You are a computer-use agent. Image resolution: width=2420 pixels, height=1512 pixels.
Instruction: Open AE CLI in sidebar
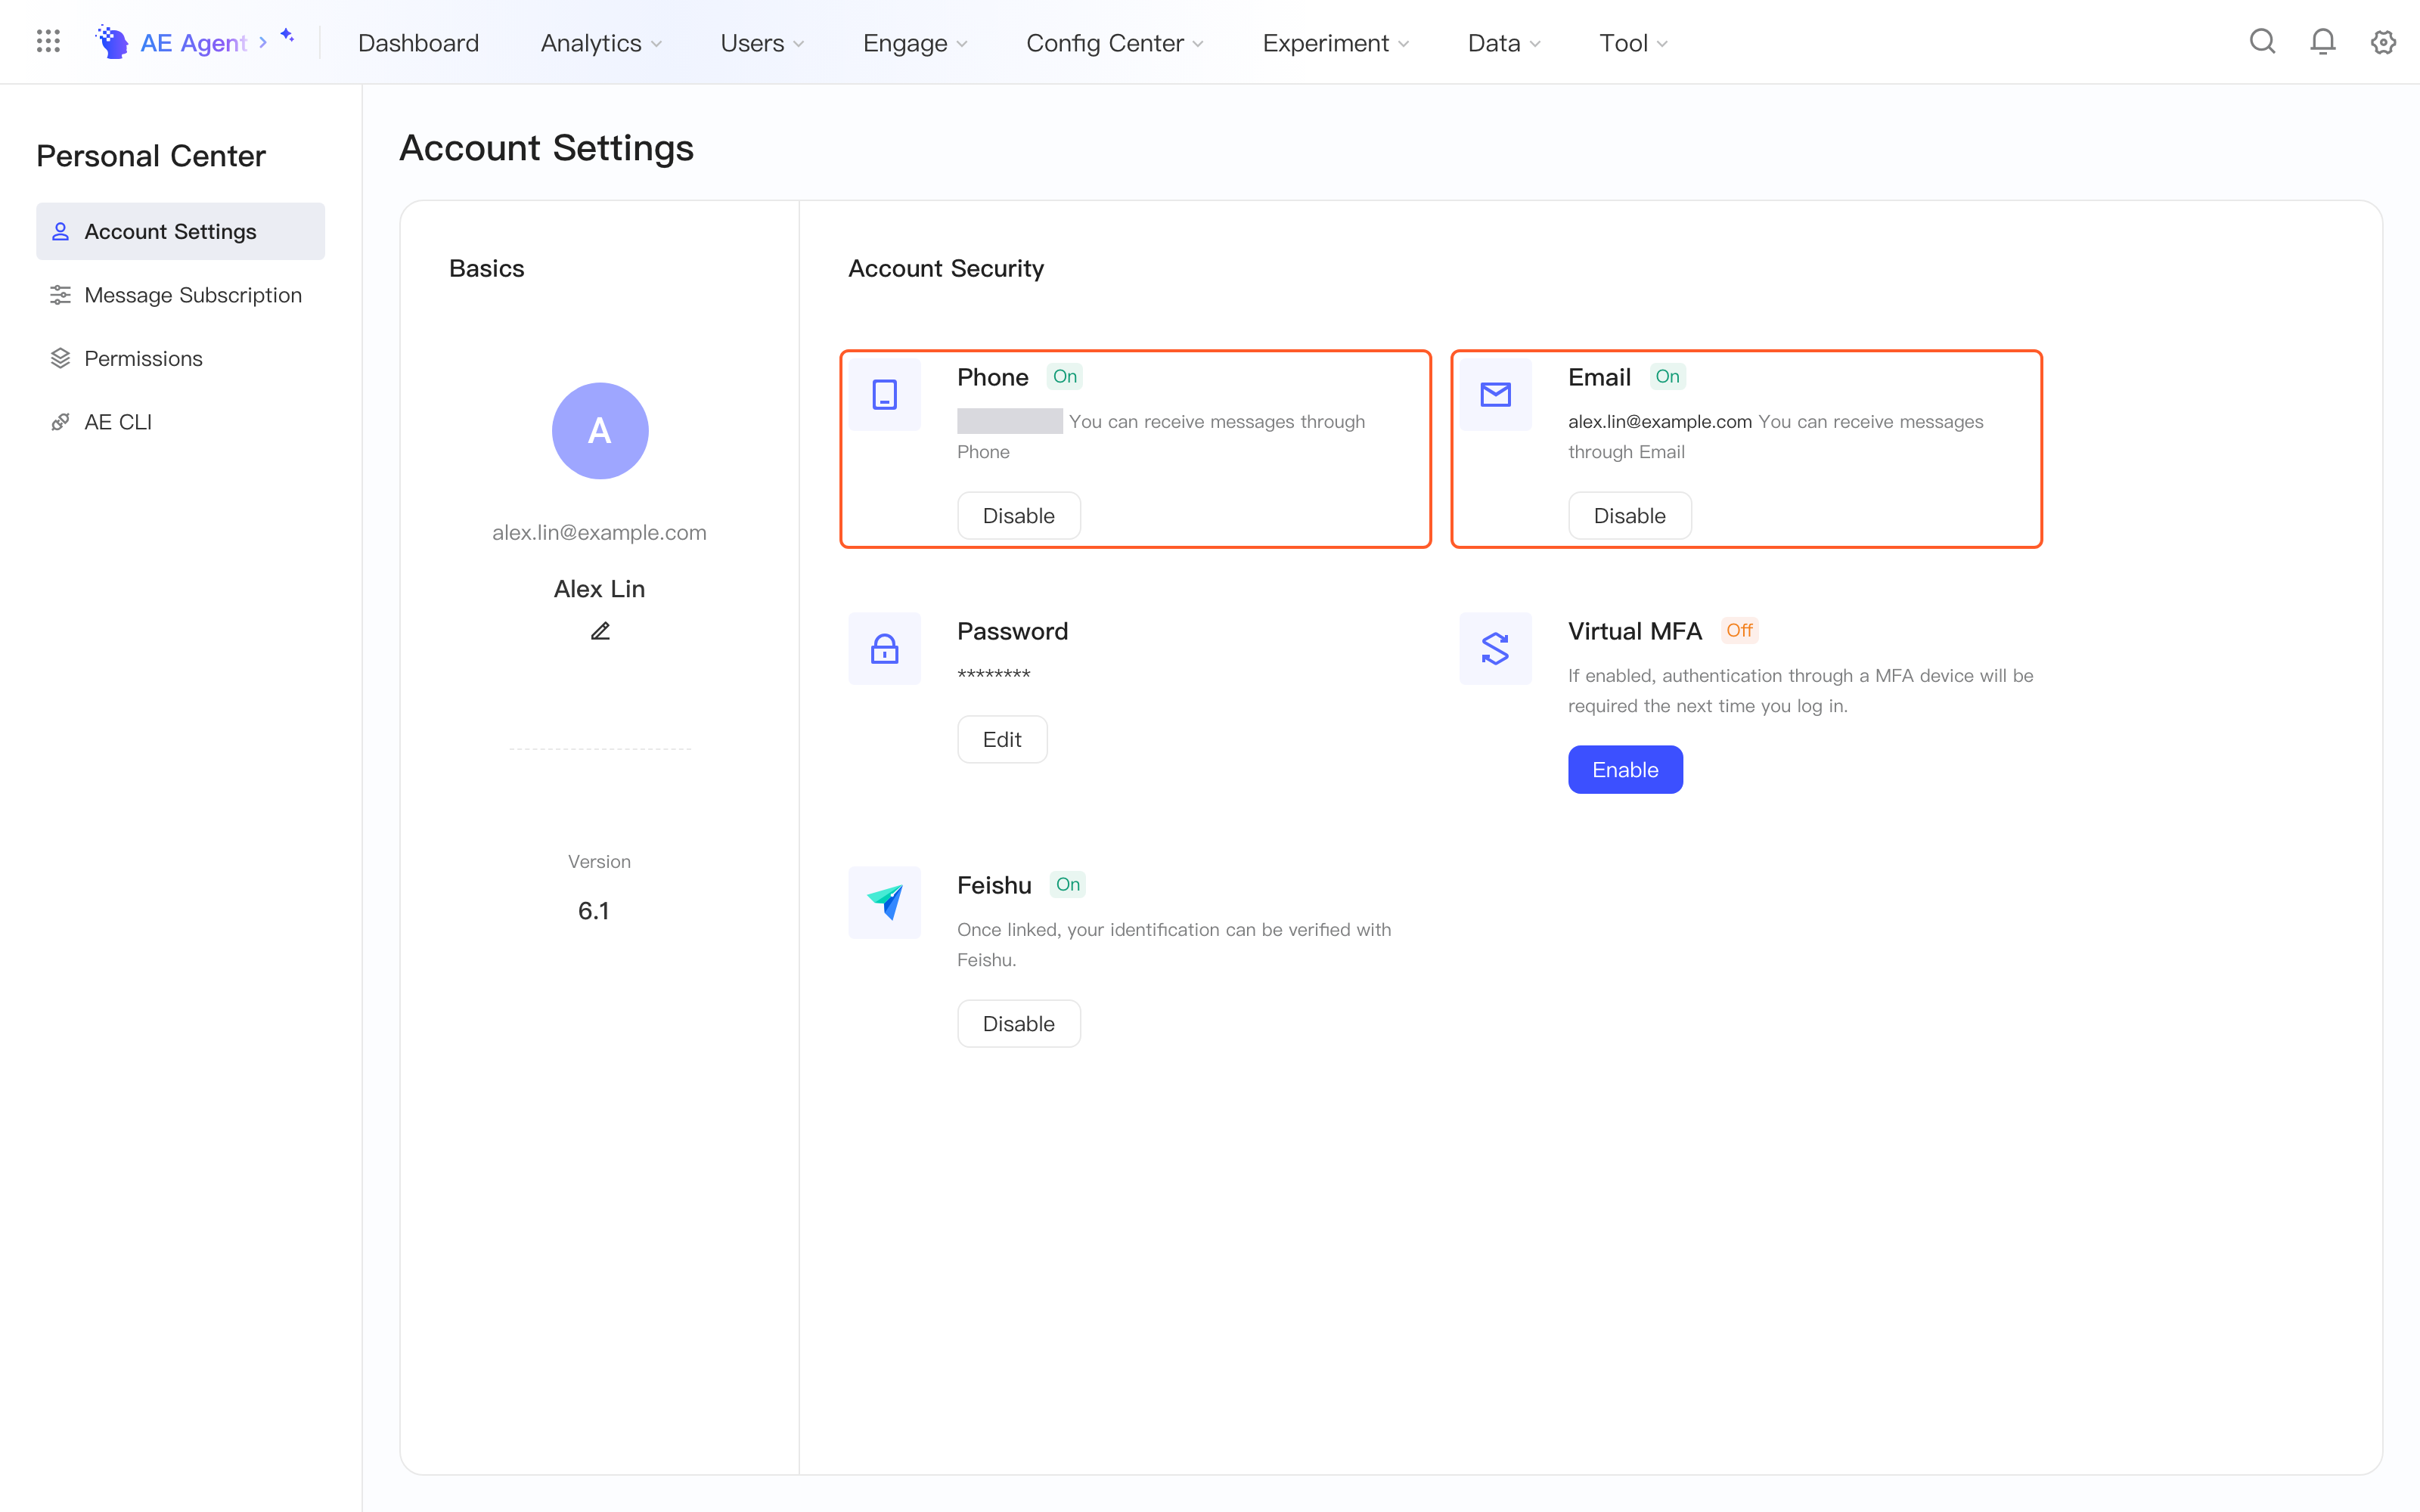click(180, 422)
